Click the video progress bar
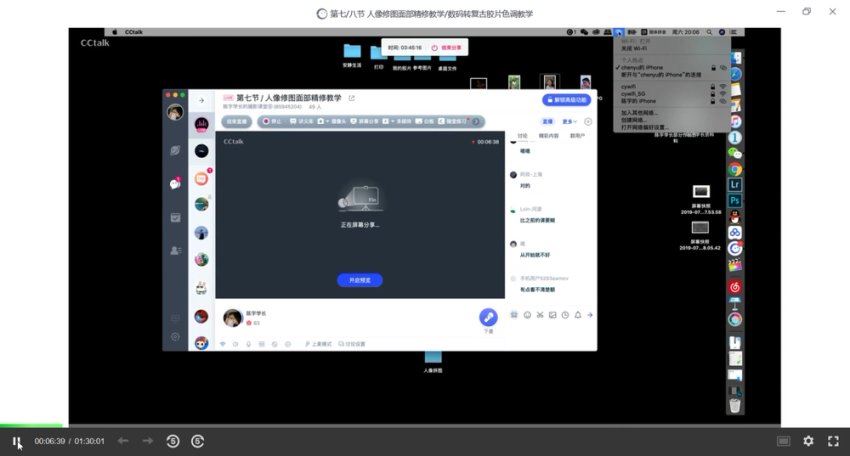Image resolution: width=850 pixels, height=456 pixels. click(x=424, y=426)
